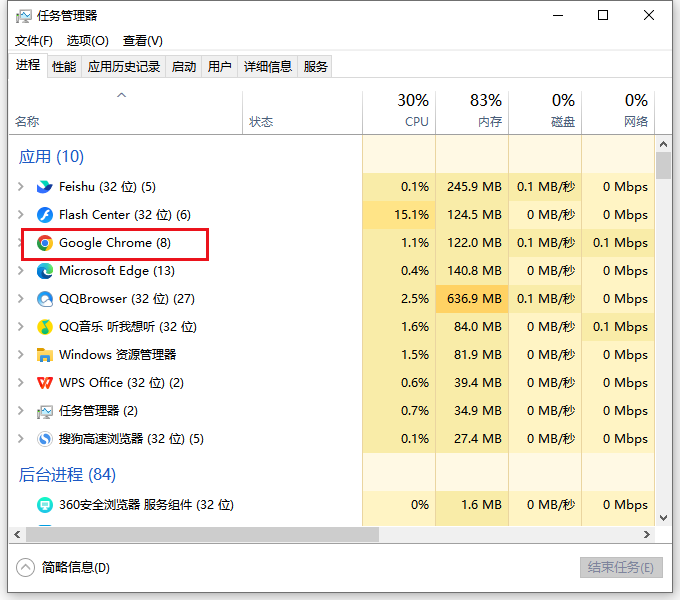Click the Microsoft Edge icon
Viewport: 680px width, 600px height.
pos(45,271)
